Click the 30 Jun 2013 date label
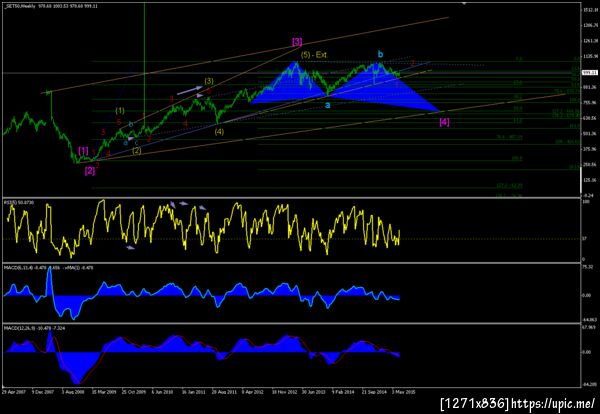600x414 pixels. click(x=313, y=391)
